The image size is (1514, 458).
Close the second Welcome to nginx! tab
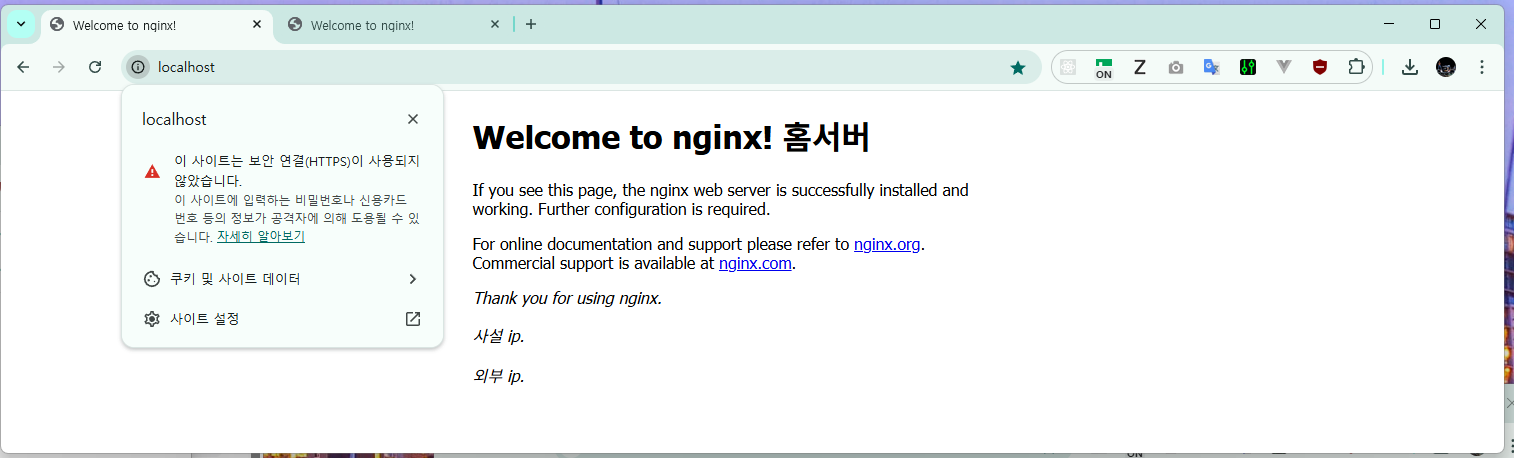(494, 25)
